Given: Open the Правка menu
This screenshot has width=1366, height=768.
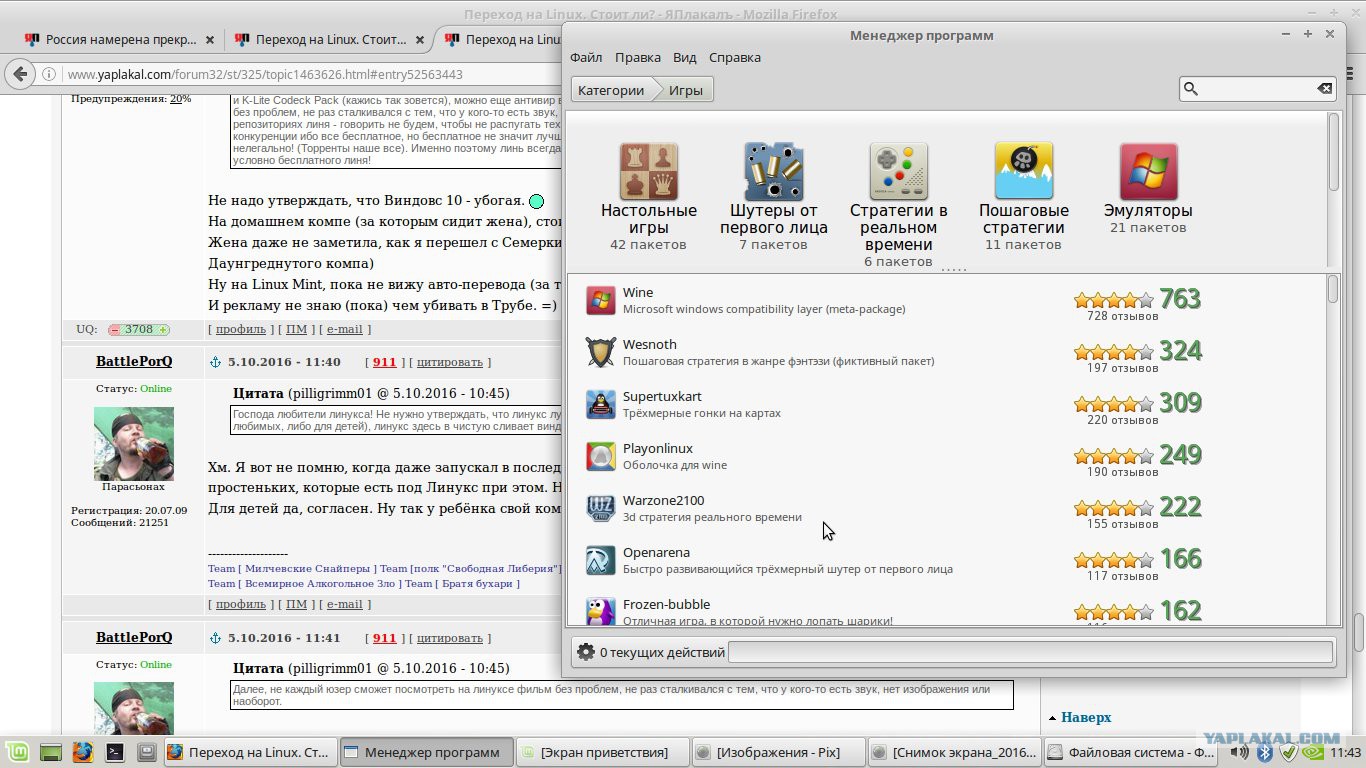Looking at the screenshot, I should [638, 58].
